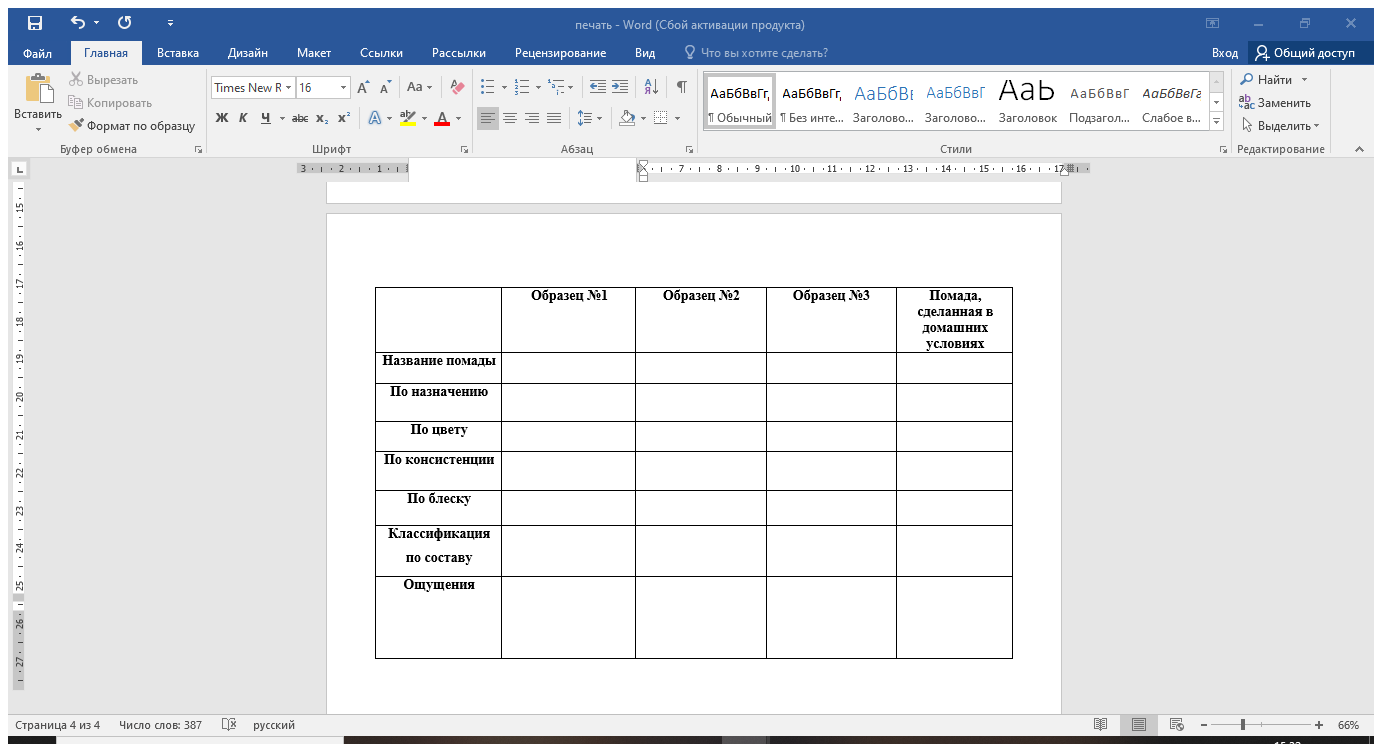Toggle underline formatting (Ч)
The width and height of the screenshot is (1382, 744).
coord(265,118)
